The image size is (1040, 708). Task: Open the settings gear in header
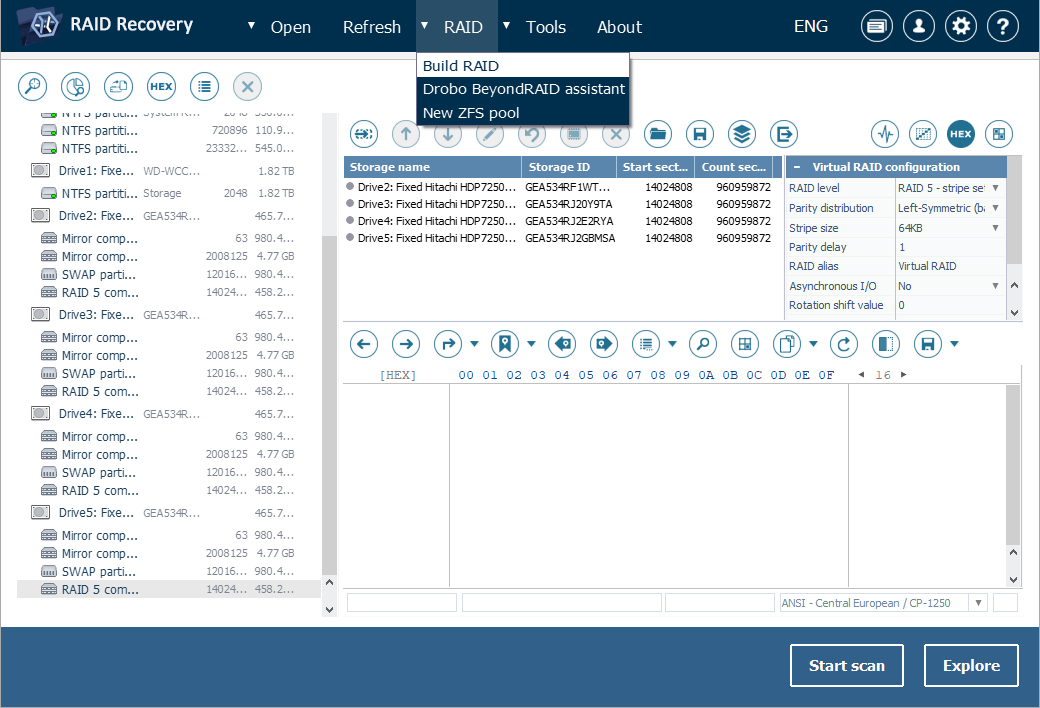click(961, 27)
